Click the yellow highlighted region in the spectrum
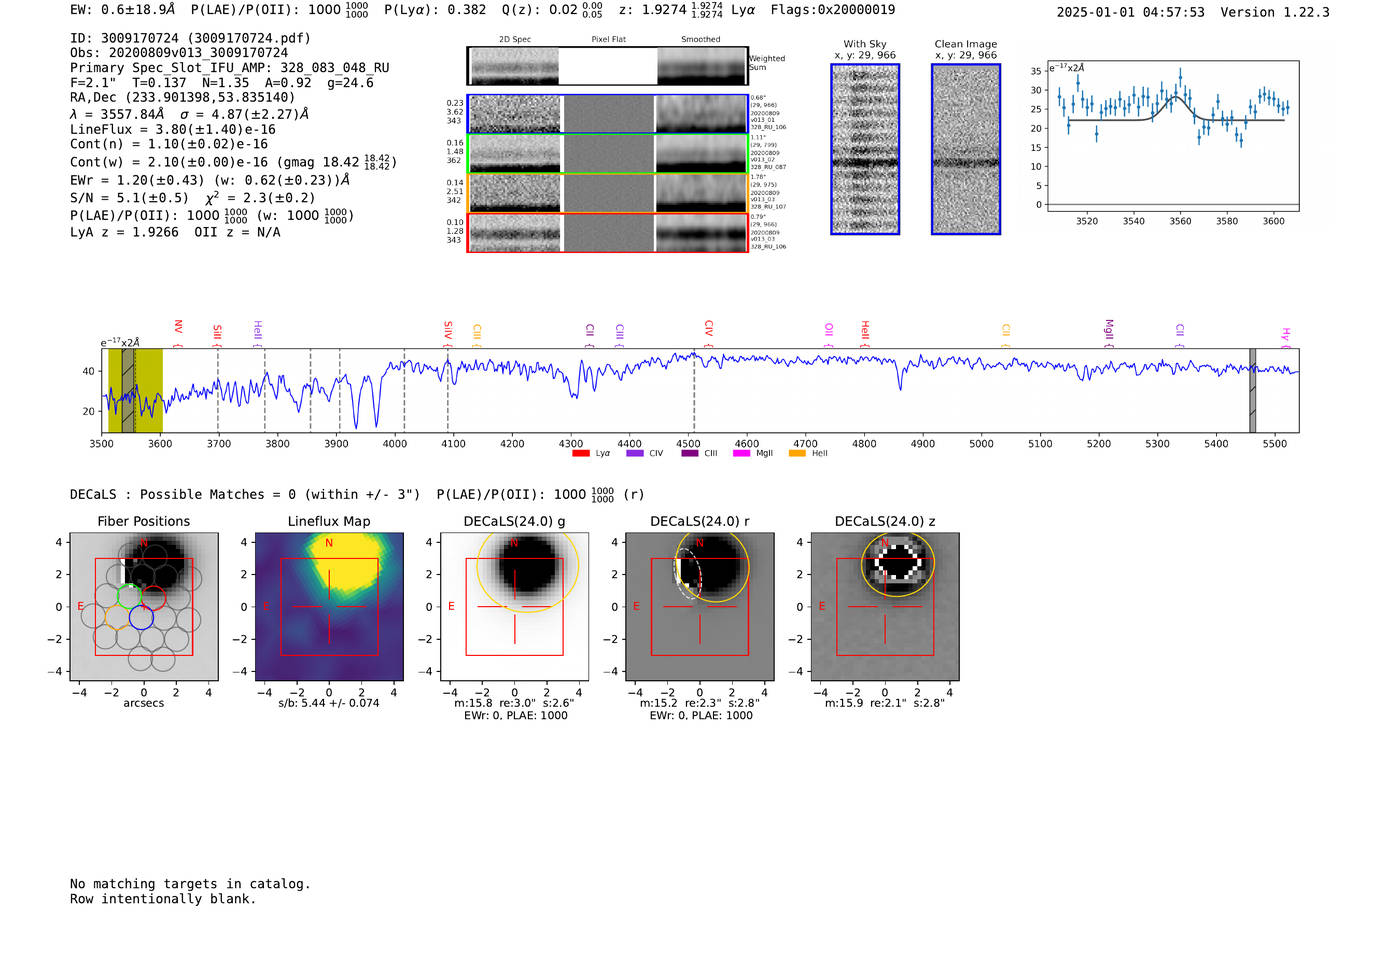Viewport: 1400px width, 953px height. tap(135, 391)
